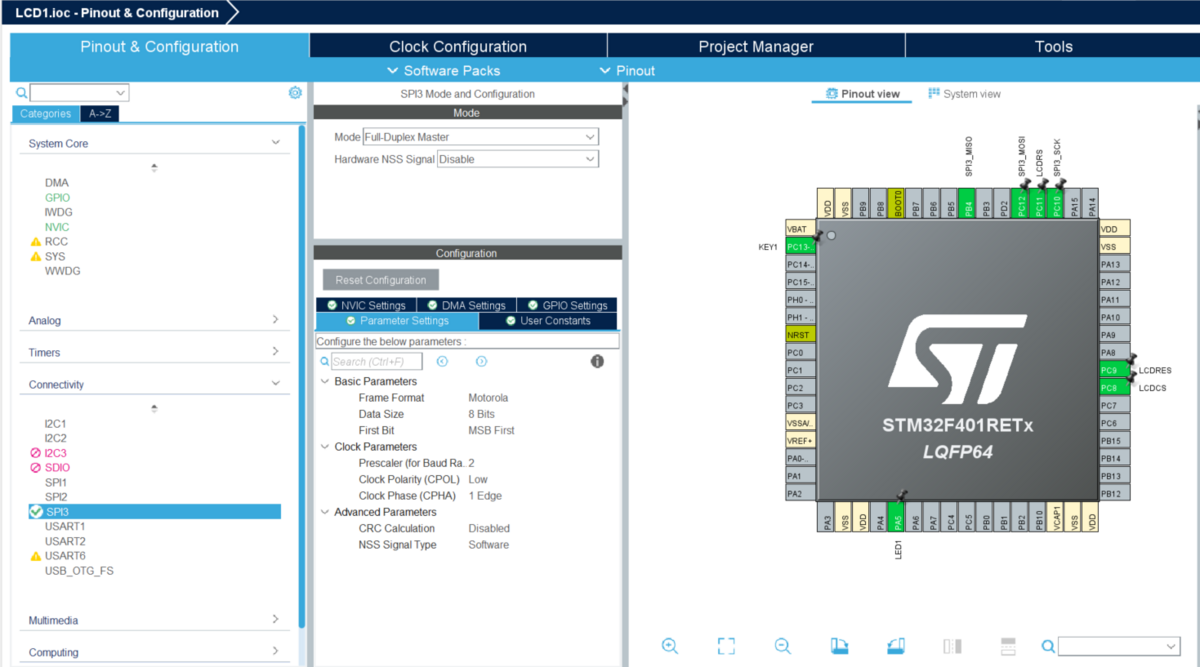Open the User Constants tab
The height and width of the screenshot is (667, 1200).
pos(548,321)
